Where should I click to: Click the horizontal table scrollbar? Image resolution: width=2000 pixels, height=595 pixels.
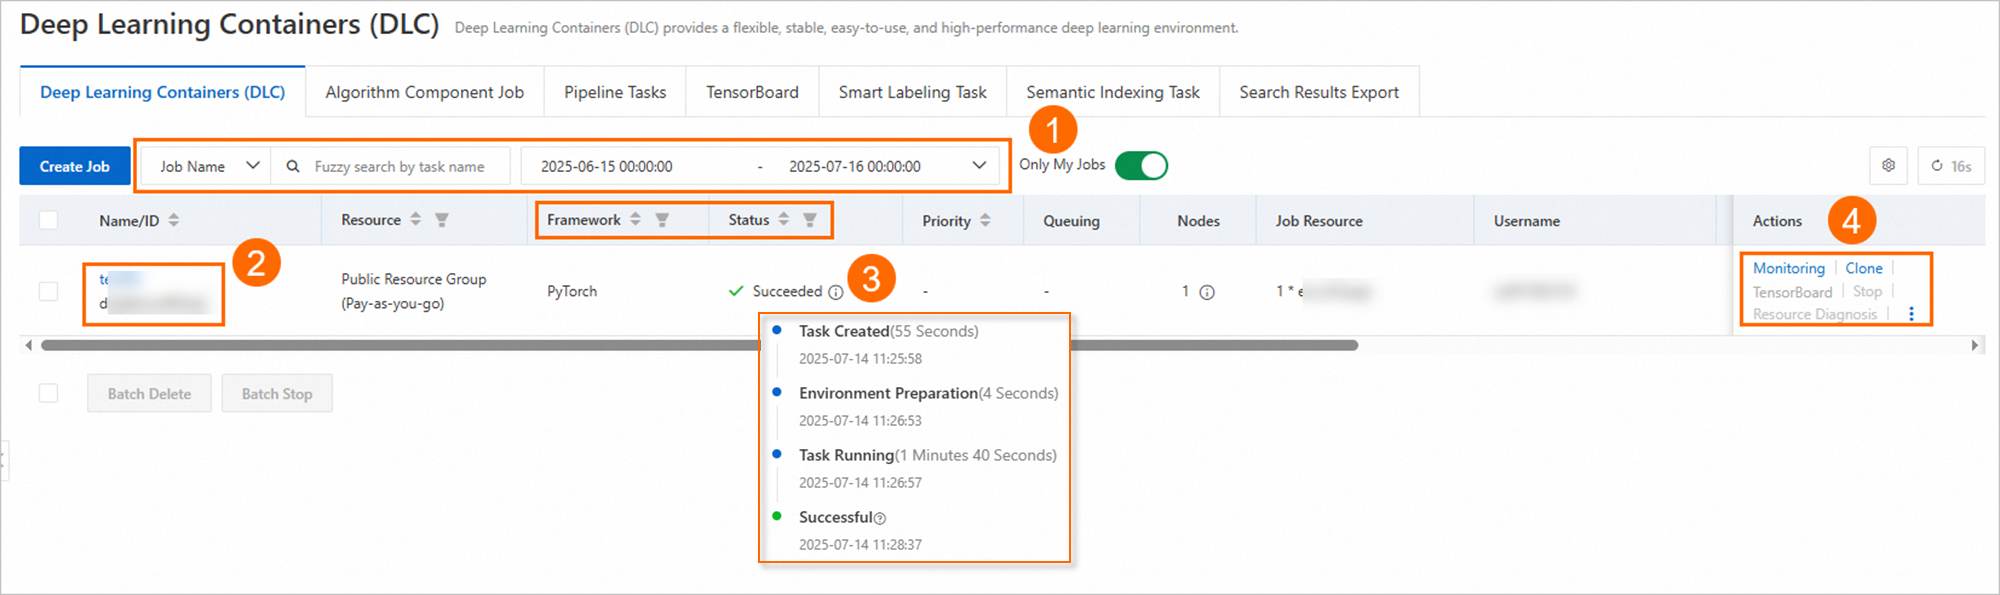tap(699, 345)
